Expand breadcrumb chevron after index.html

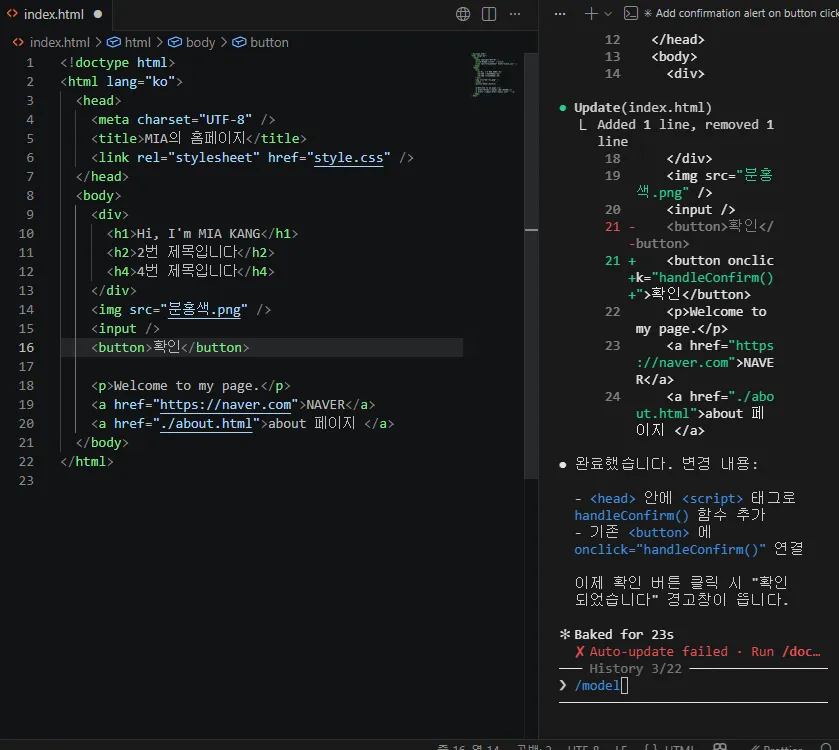[x=98, y=42]
